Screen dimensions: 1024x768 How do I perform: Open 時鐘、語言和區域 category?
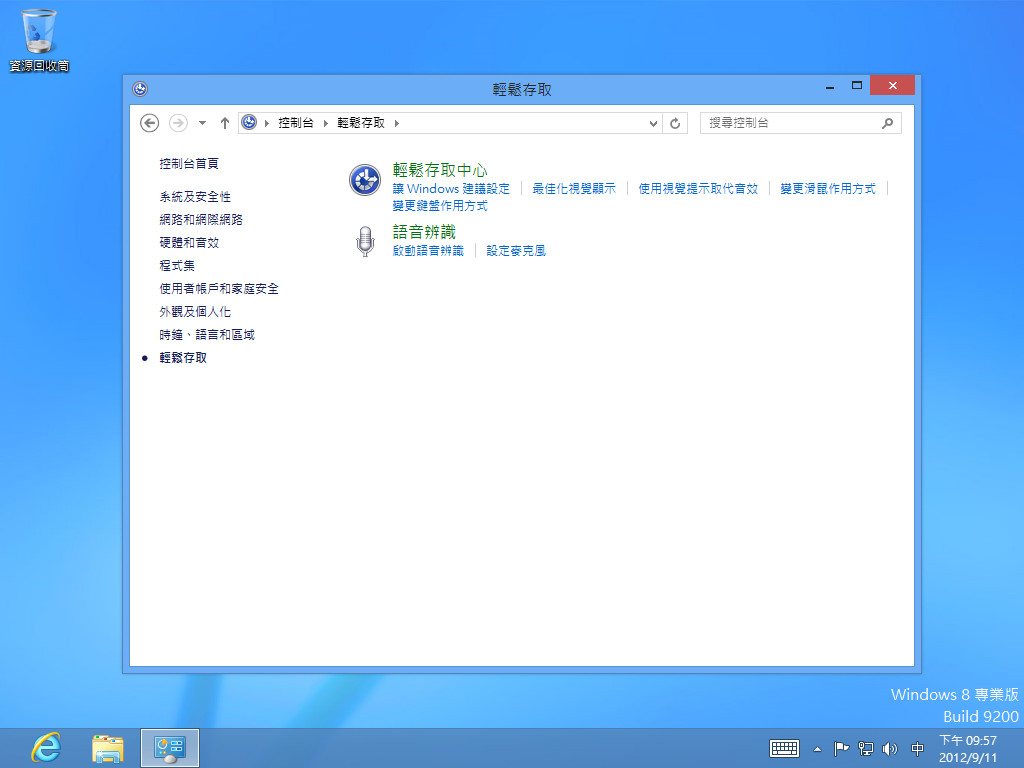[207, 334]
